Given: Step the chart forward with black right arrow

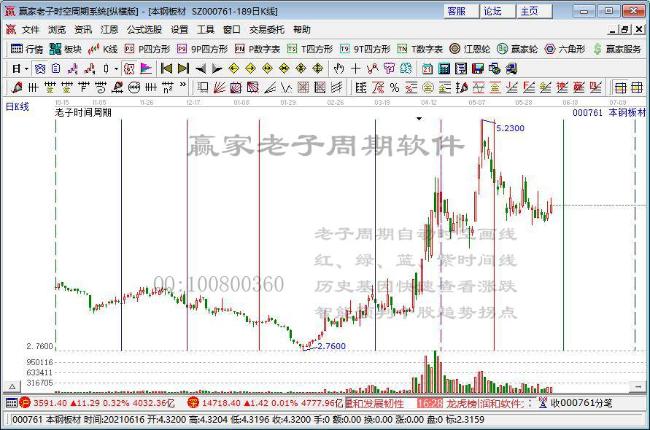Looking at the screenshot, I should point(217,68).
